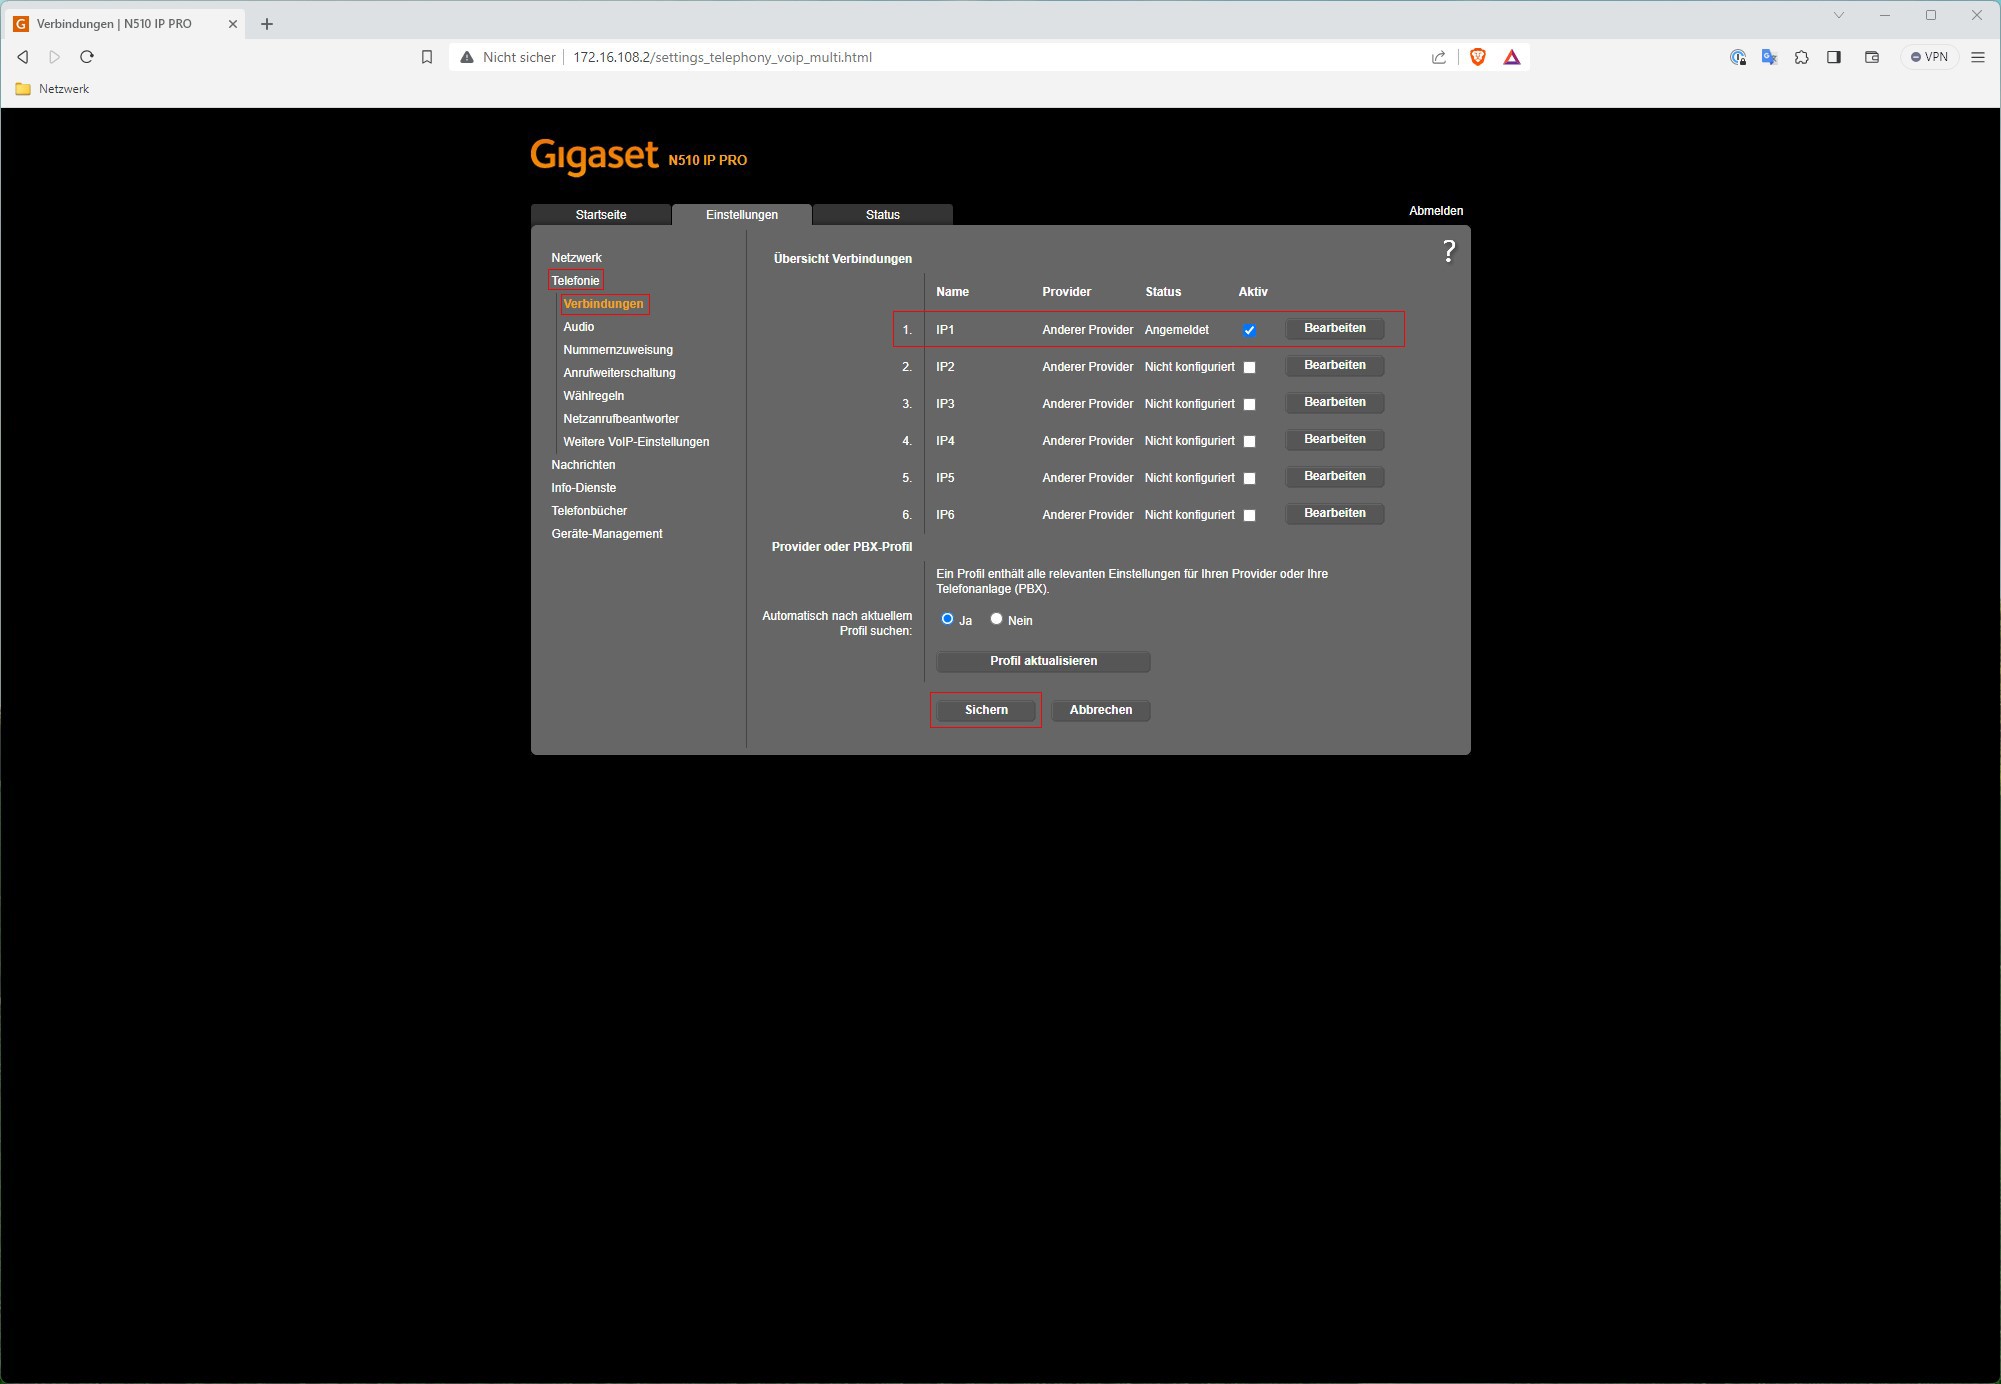
Task: Click Bearbeiten for connection IP5
Action: (1334, 476)
